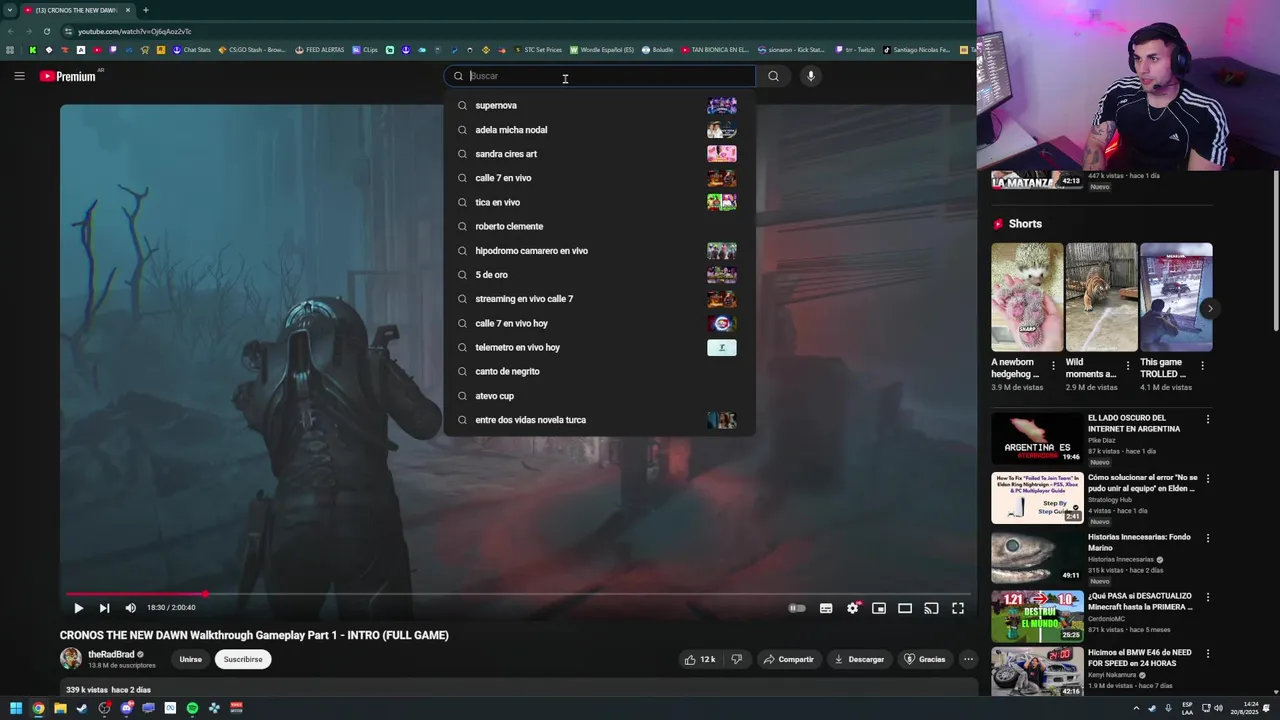Click the Suscribirse button
1280x720 pixels.
243,659
